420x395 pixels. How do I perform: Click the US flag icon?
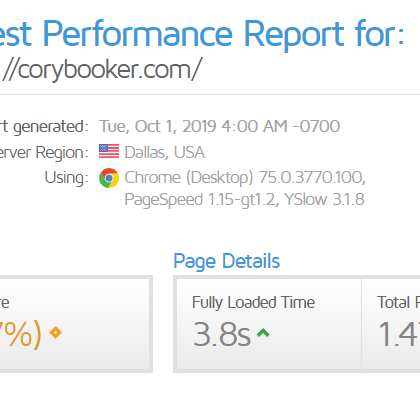[x=109, y=151]
